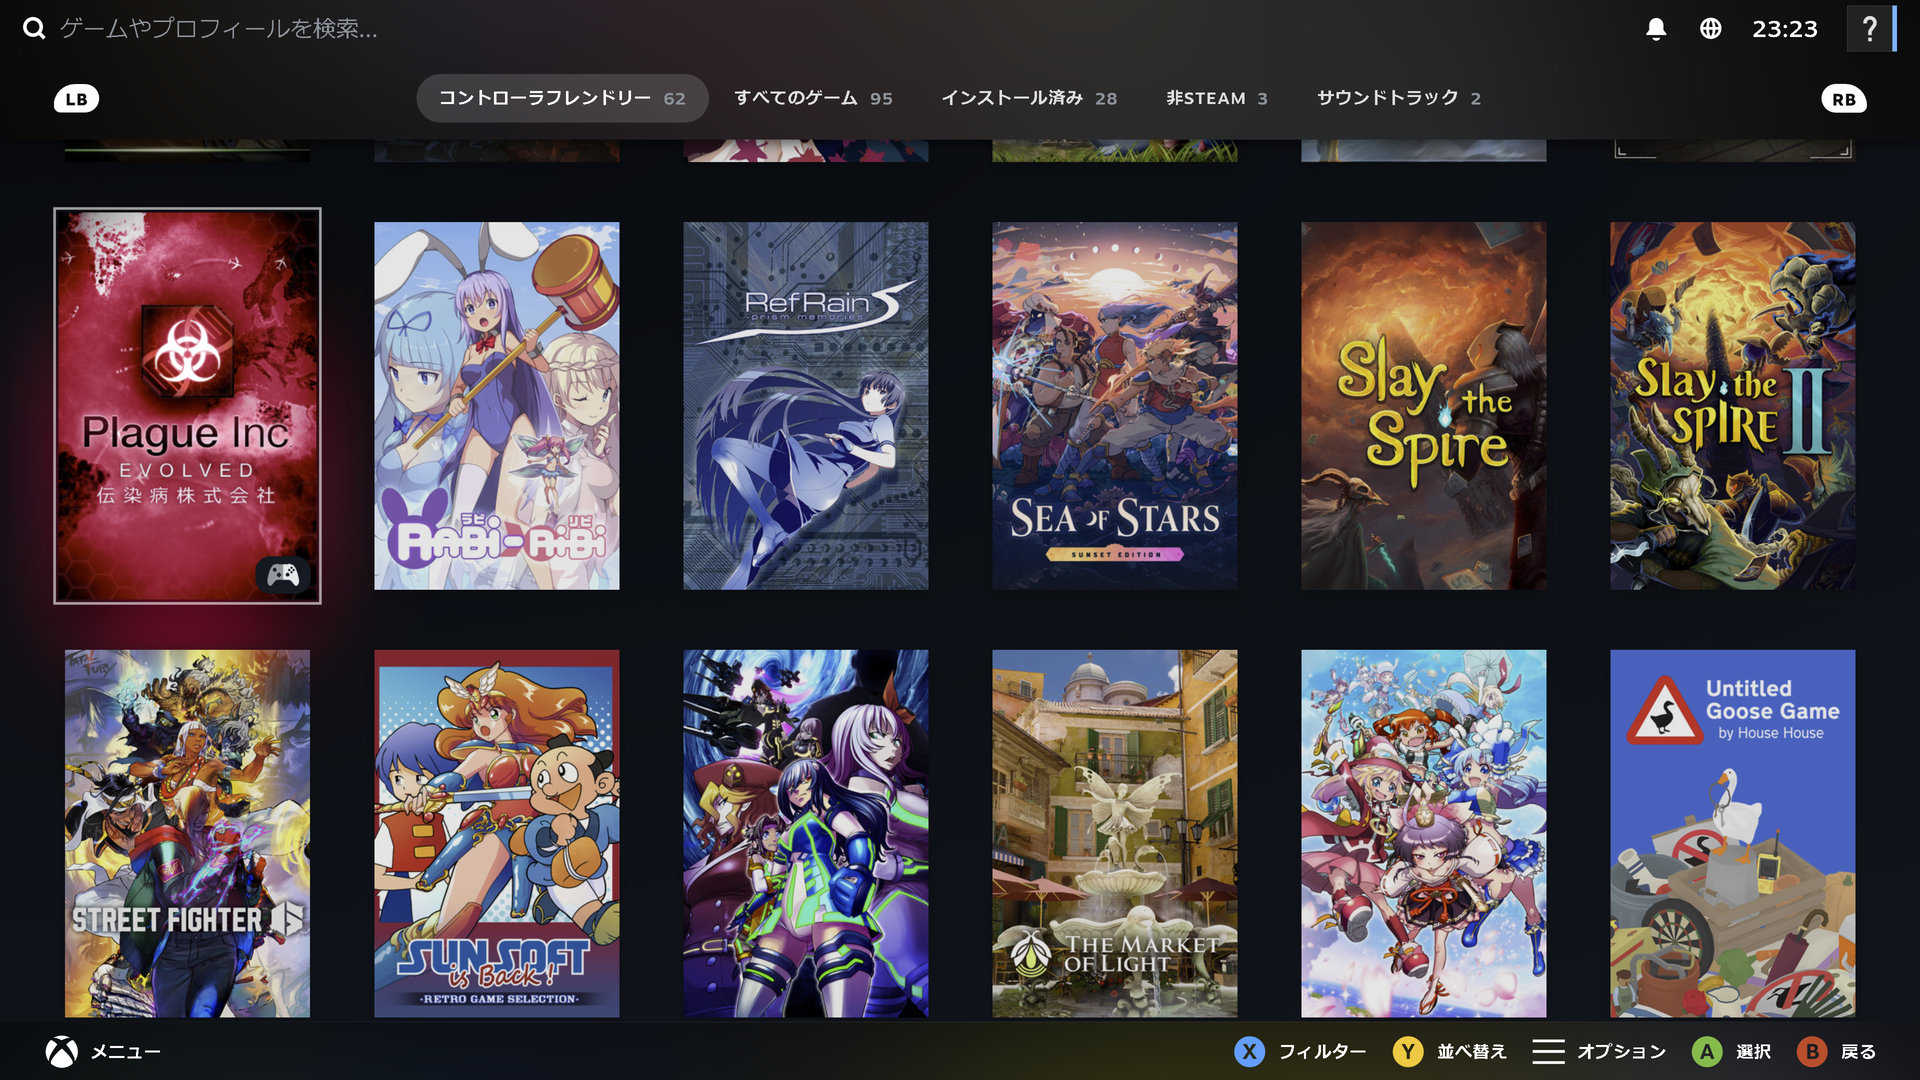Select the Plague Inc Evolved game cover
Screen dimensions: 1920x1080
pyautogui.click(x=187, y=406)
